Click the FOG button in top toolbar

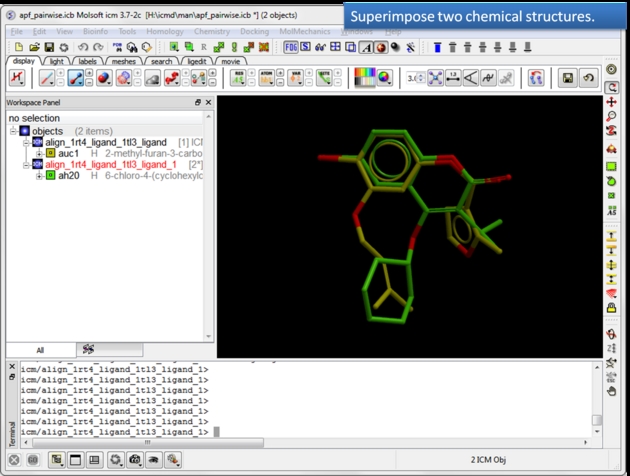(x=290, y=47)
